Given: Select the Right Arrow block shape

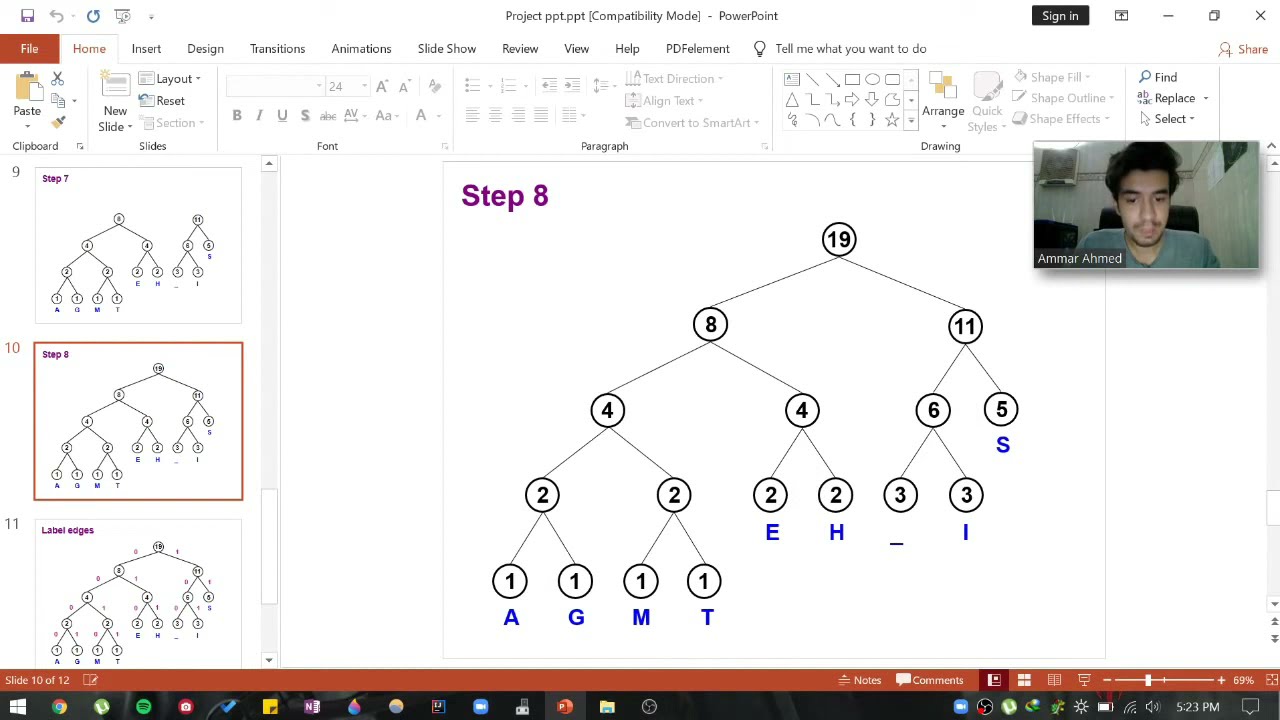Looking at the screenshot, I should (x=852, y=99).
